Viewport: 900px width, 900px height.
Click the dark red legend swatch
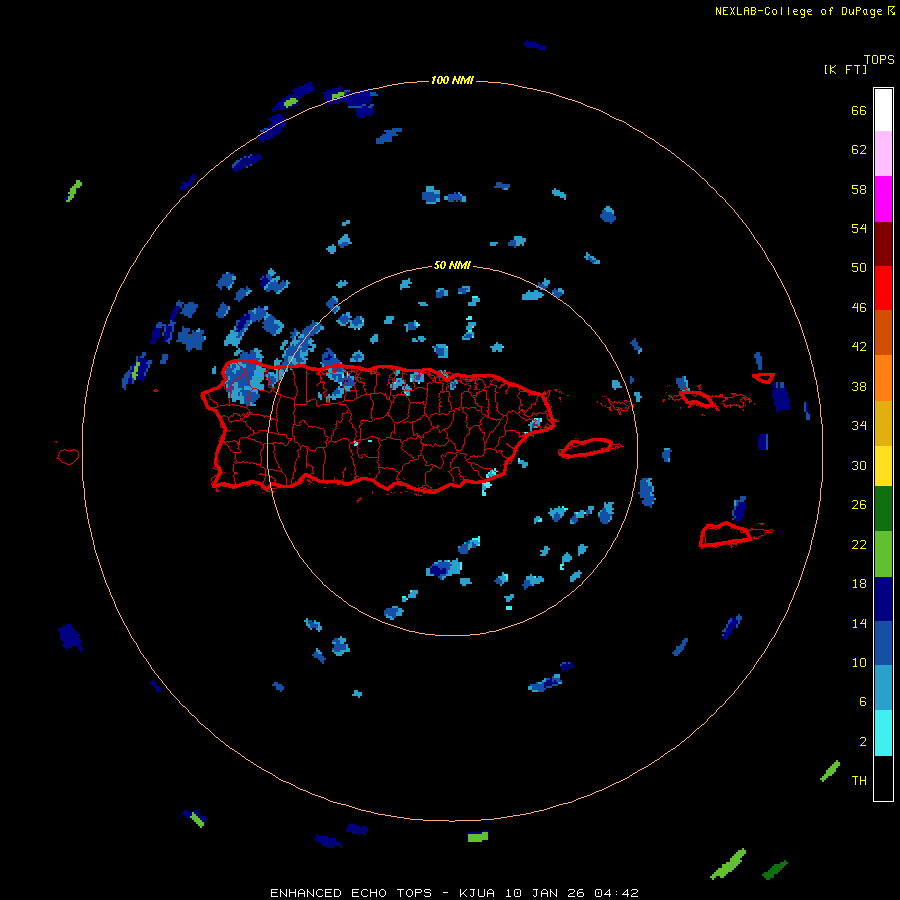click(883, 243)
